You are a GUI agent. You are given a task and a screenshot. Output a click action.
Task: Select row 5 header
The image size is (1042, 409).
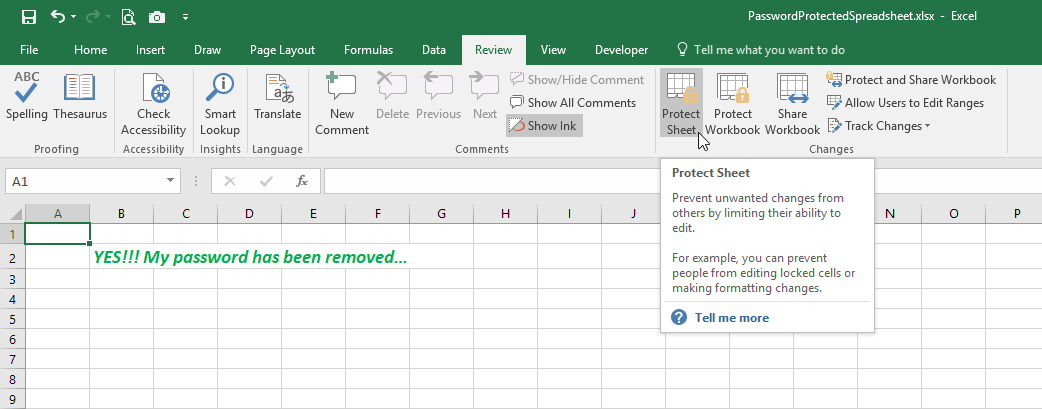tap(12, 319)
